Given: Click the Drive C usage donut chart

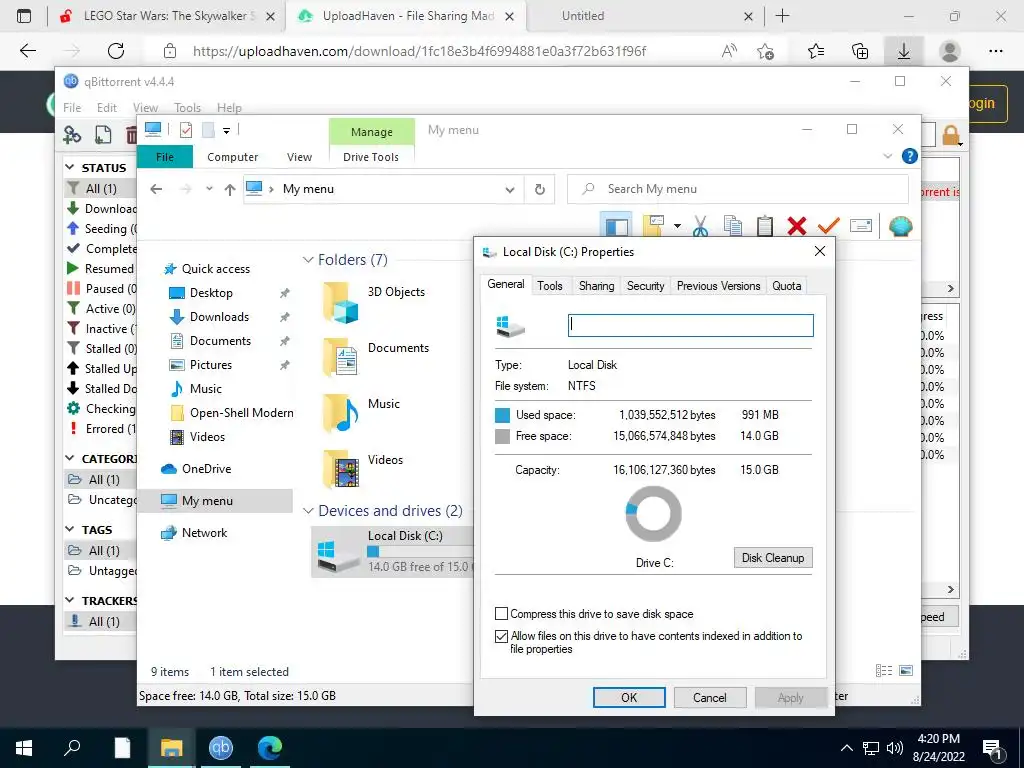Looking at the screenshot, I should coord(653,514).
